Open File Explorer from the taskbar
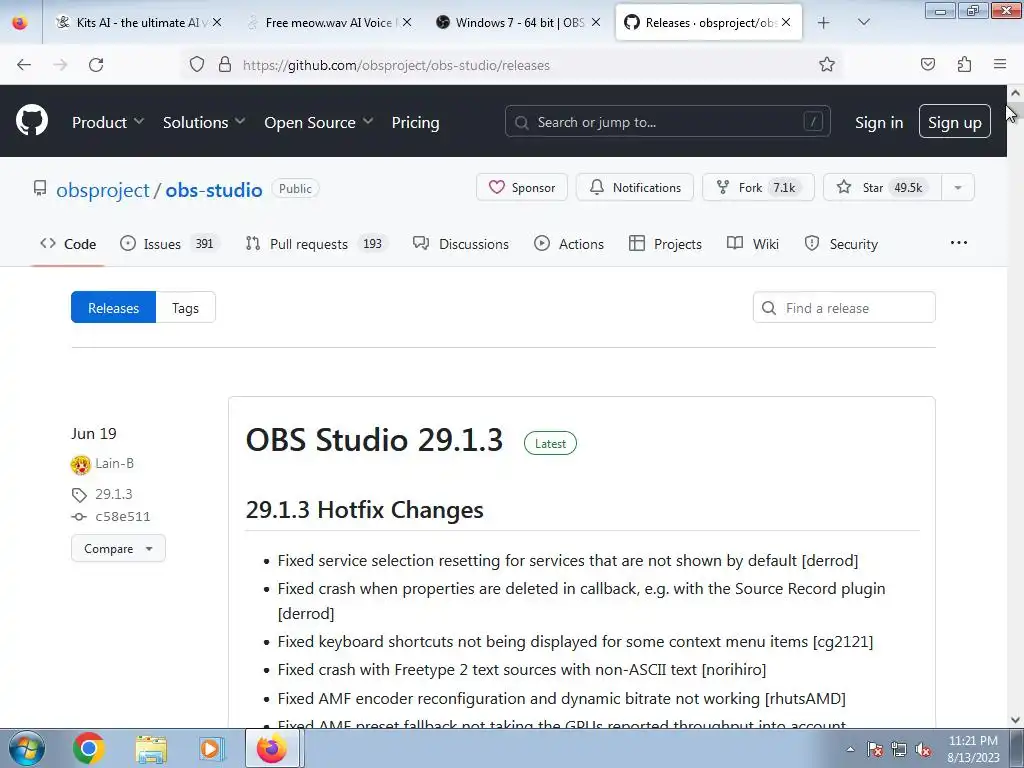Screen dimensions: 1024x768 (x=151, y=749)
